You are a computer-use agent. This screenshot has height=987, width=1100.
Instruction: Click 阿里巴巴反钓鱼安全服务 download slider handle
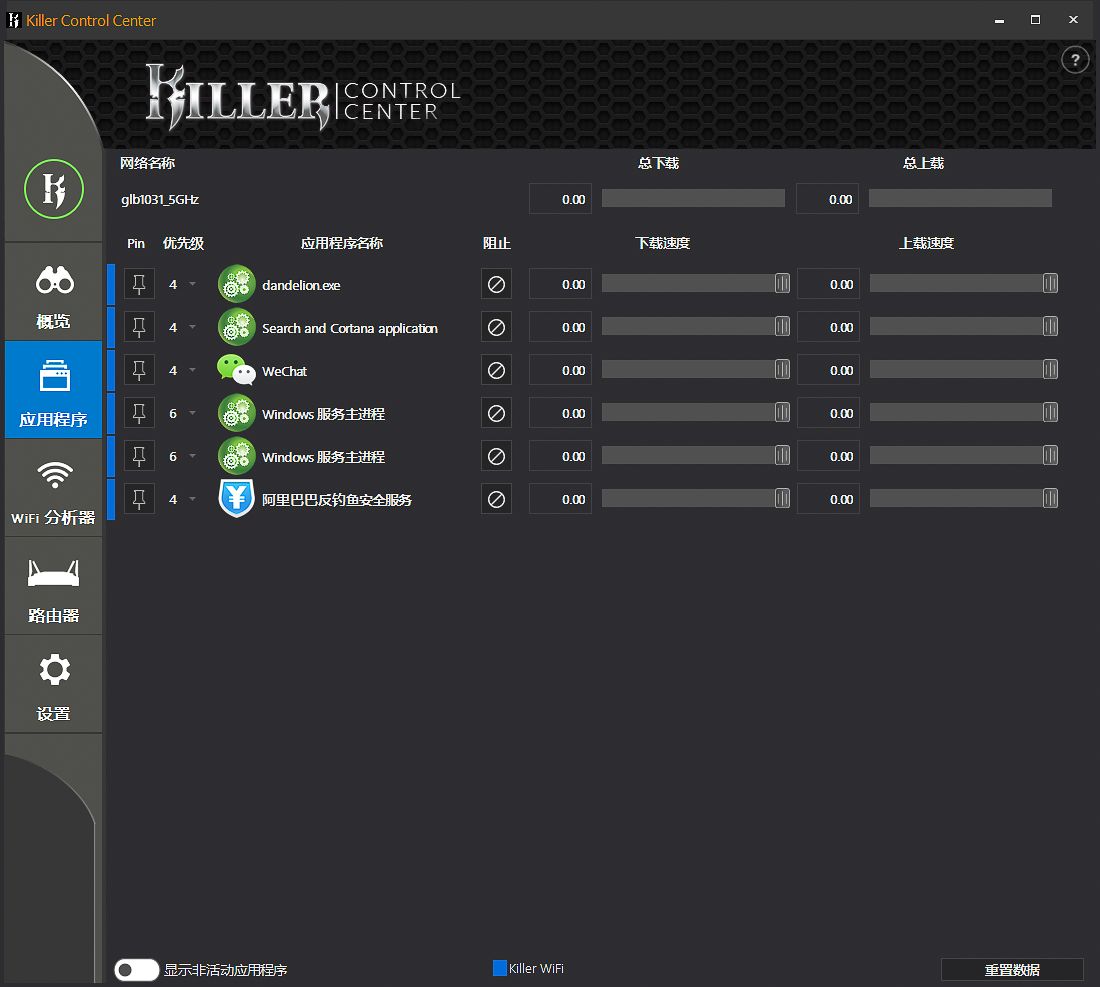782,499
